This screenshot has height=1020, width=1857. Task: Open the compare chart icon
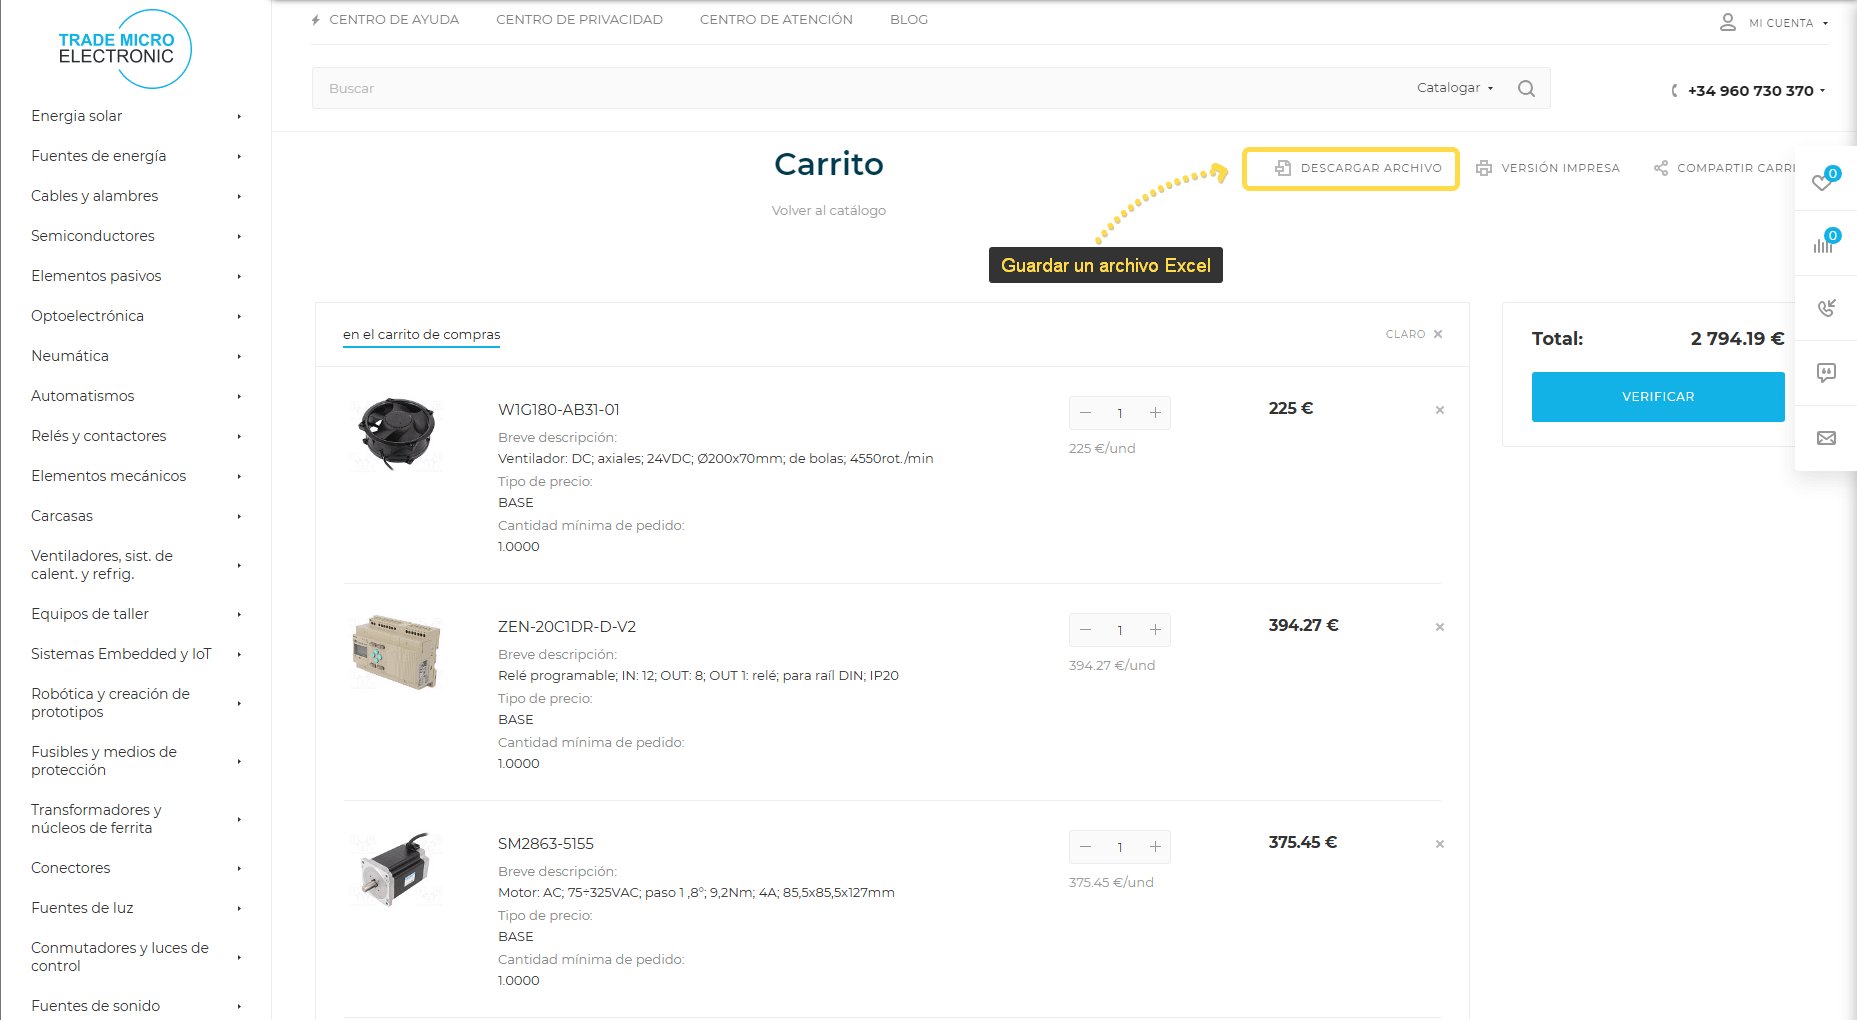point(1824,243)
